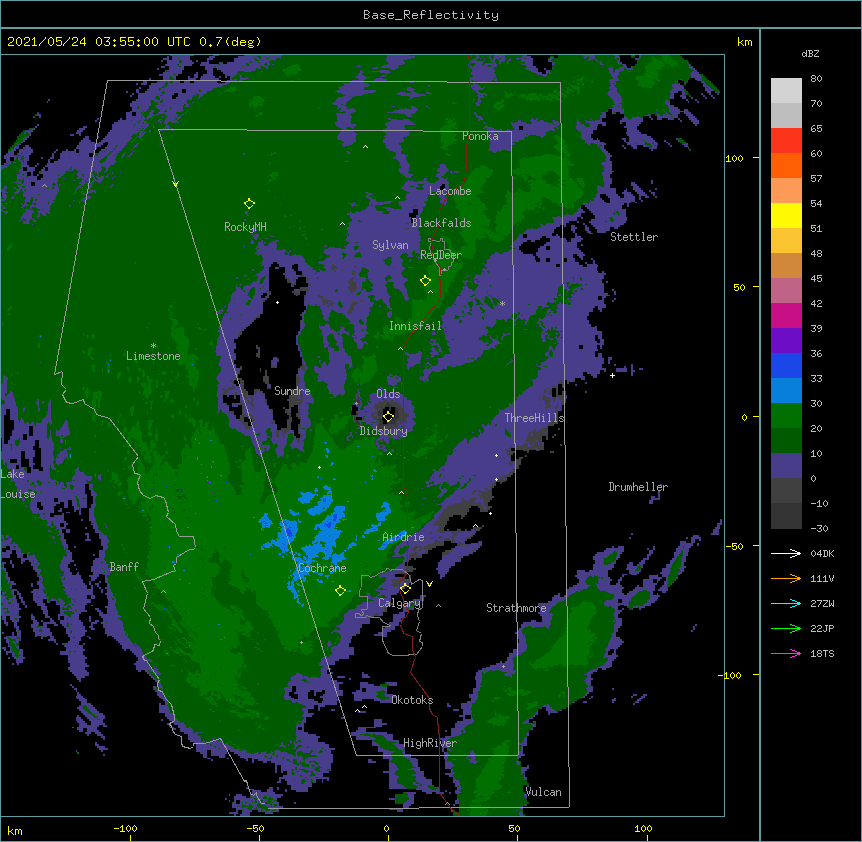
Task: Select the magenta swatch in dBZ legend
Action: (x=786, y=315)
